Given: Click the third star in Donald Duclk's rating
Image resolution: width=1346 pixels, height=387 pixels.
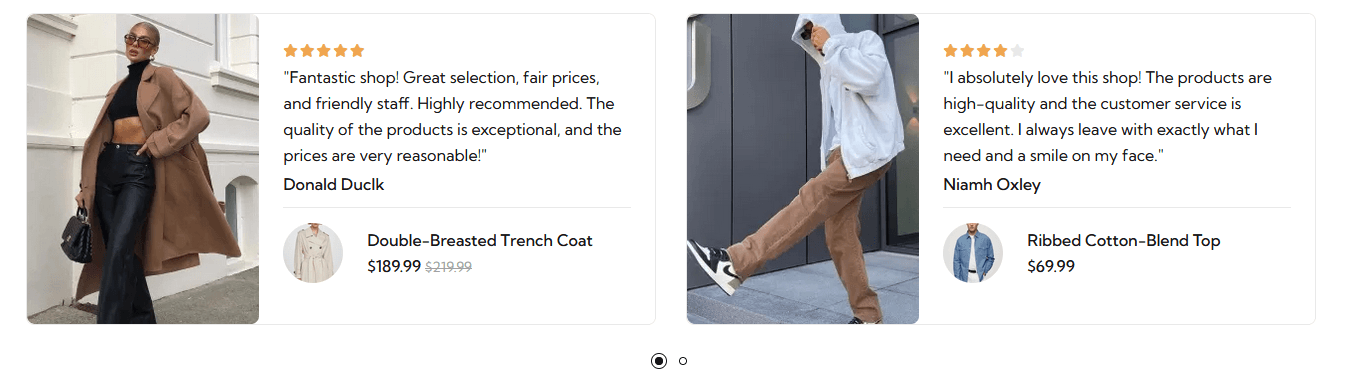Looking at the screenshot, I should 324,50.
